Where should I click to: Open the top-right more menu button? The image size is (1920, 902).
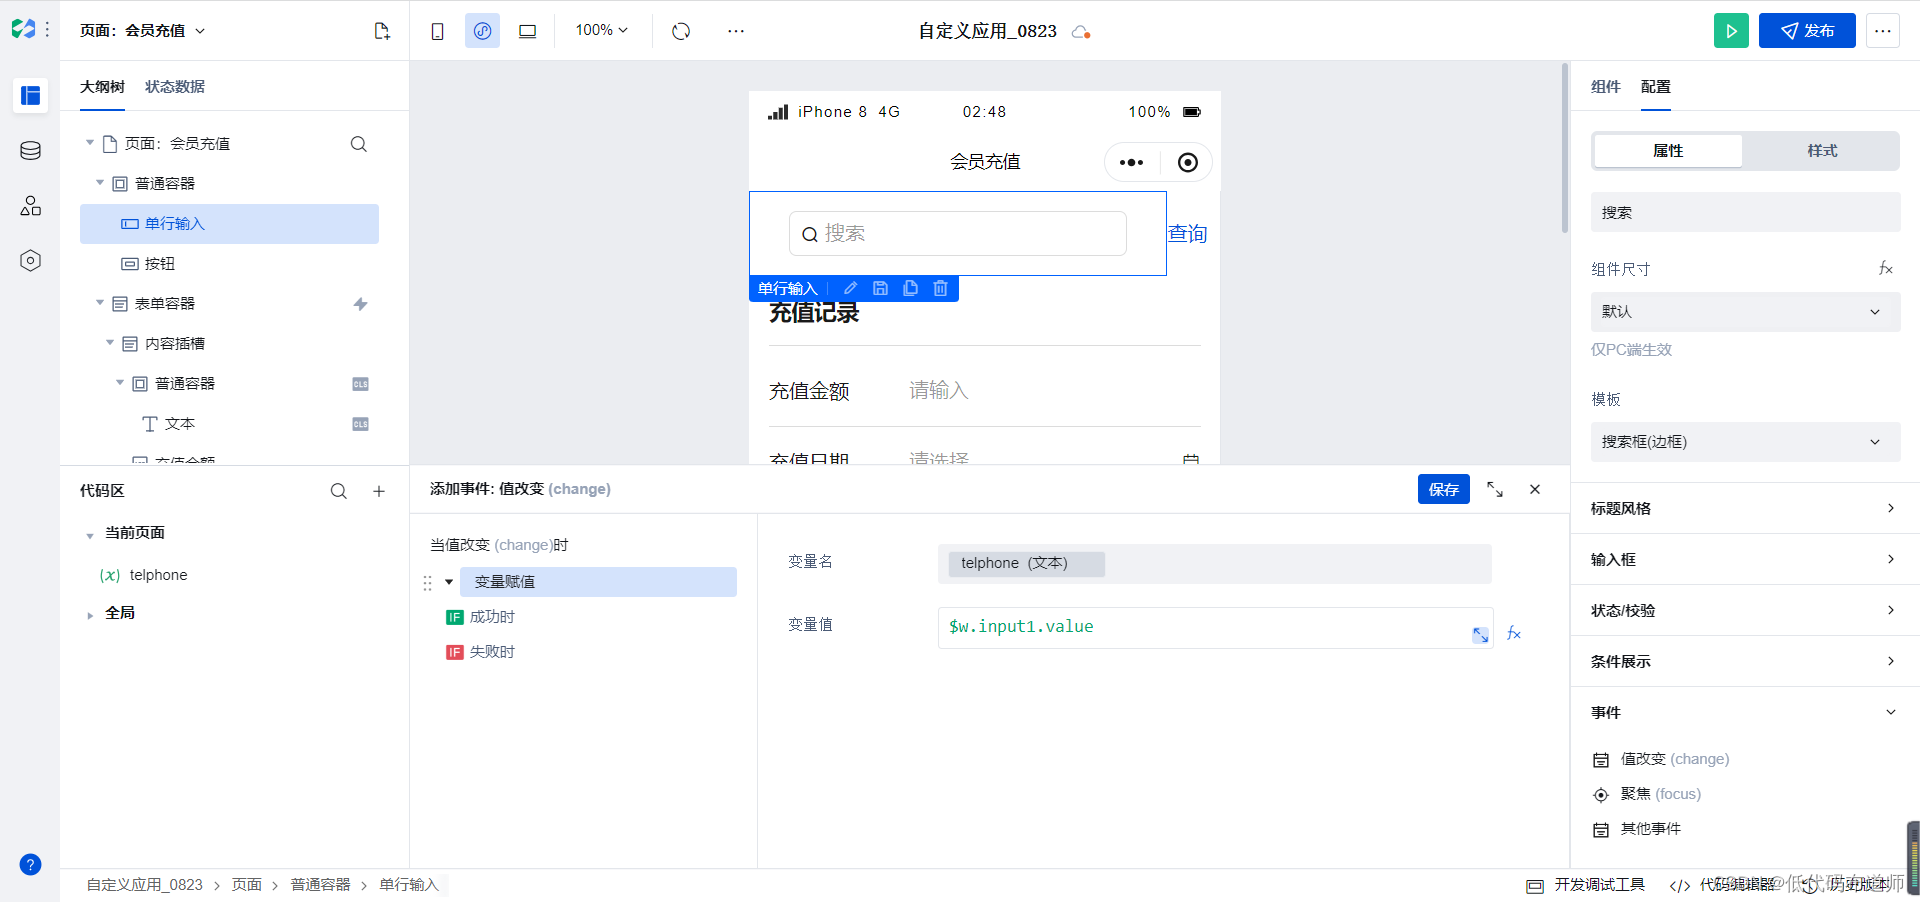pyautogui.click(x=1882, y=31)
